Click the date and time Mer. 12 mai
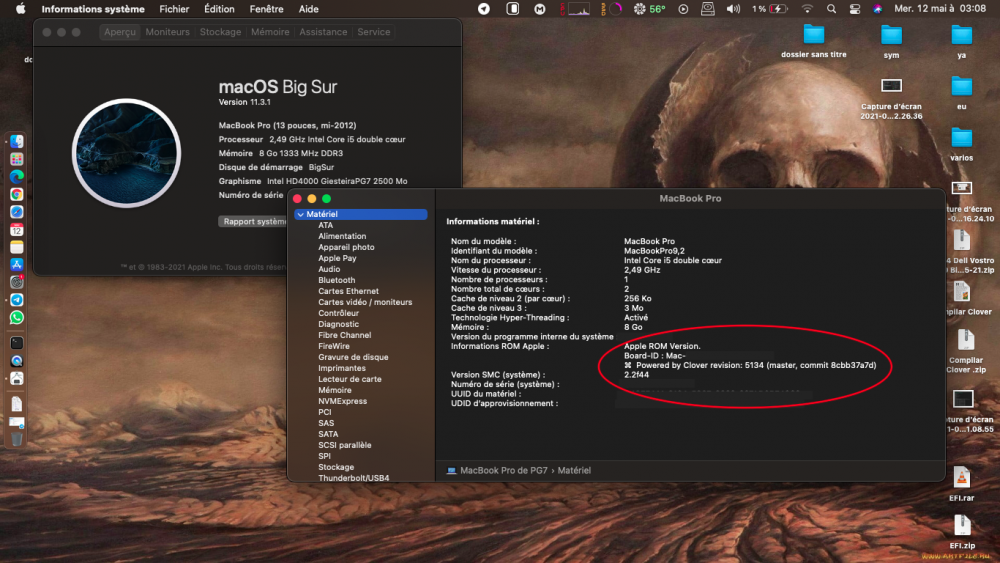 940,9
